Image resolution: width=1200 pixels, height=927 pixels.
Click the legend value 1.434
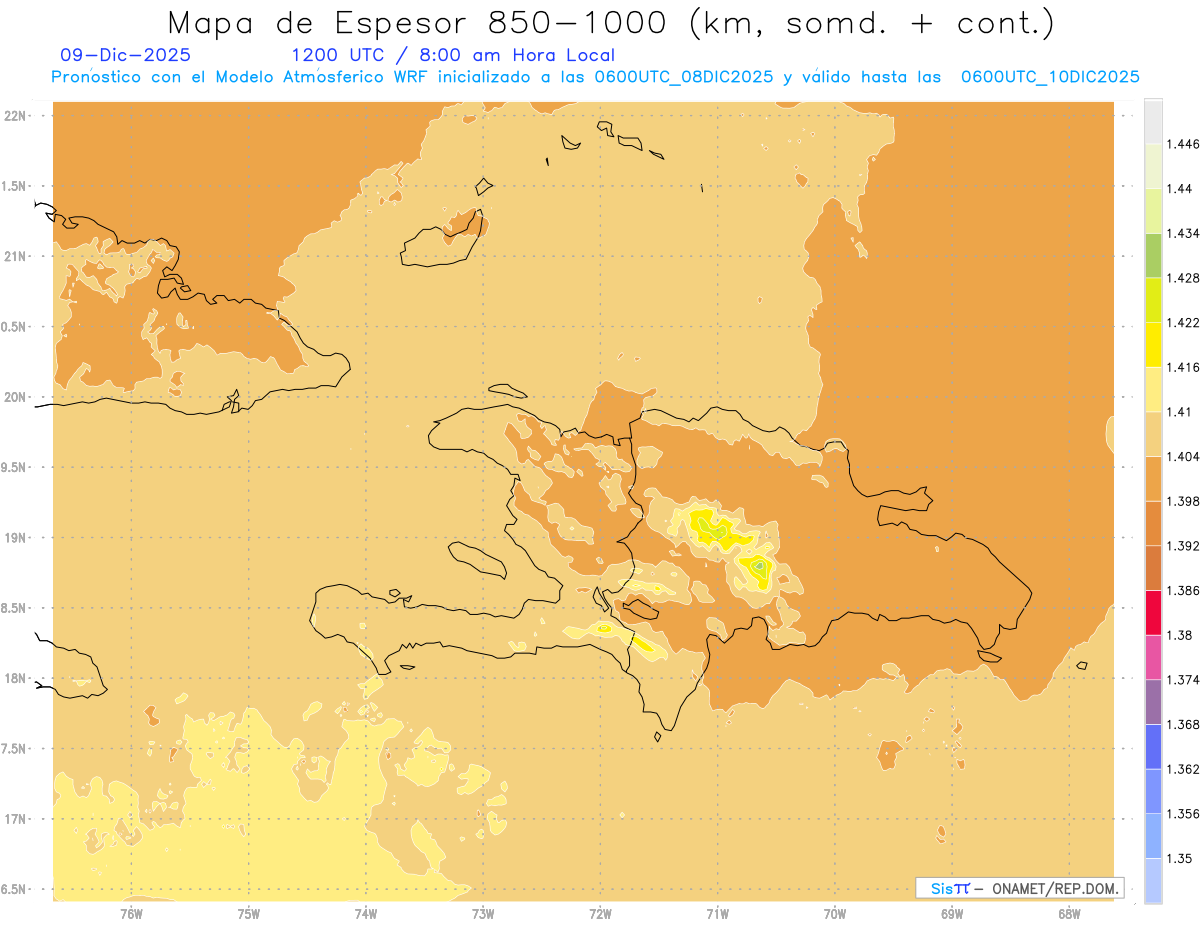click(1184, 233)
